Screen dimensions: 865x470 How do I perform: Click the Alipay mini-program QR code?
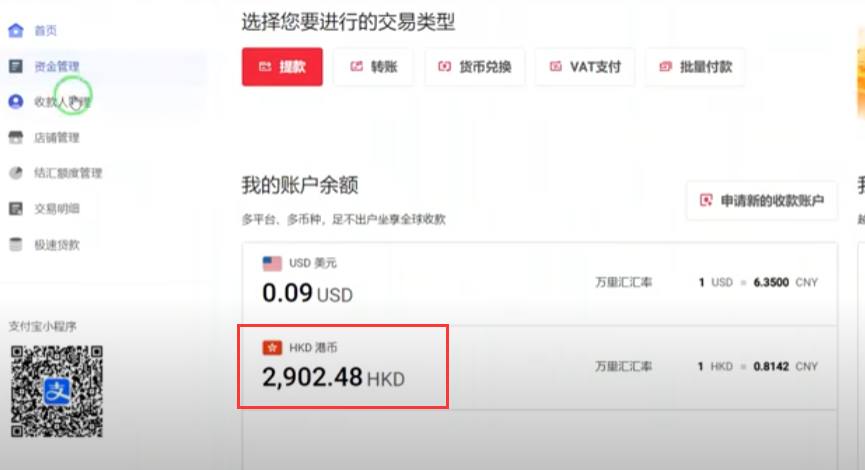point(57,391)
